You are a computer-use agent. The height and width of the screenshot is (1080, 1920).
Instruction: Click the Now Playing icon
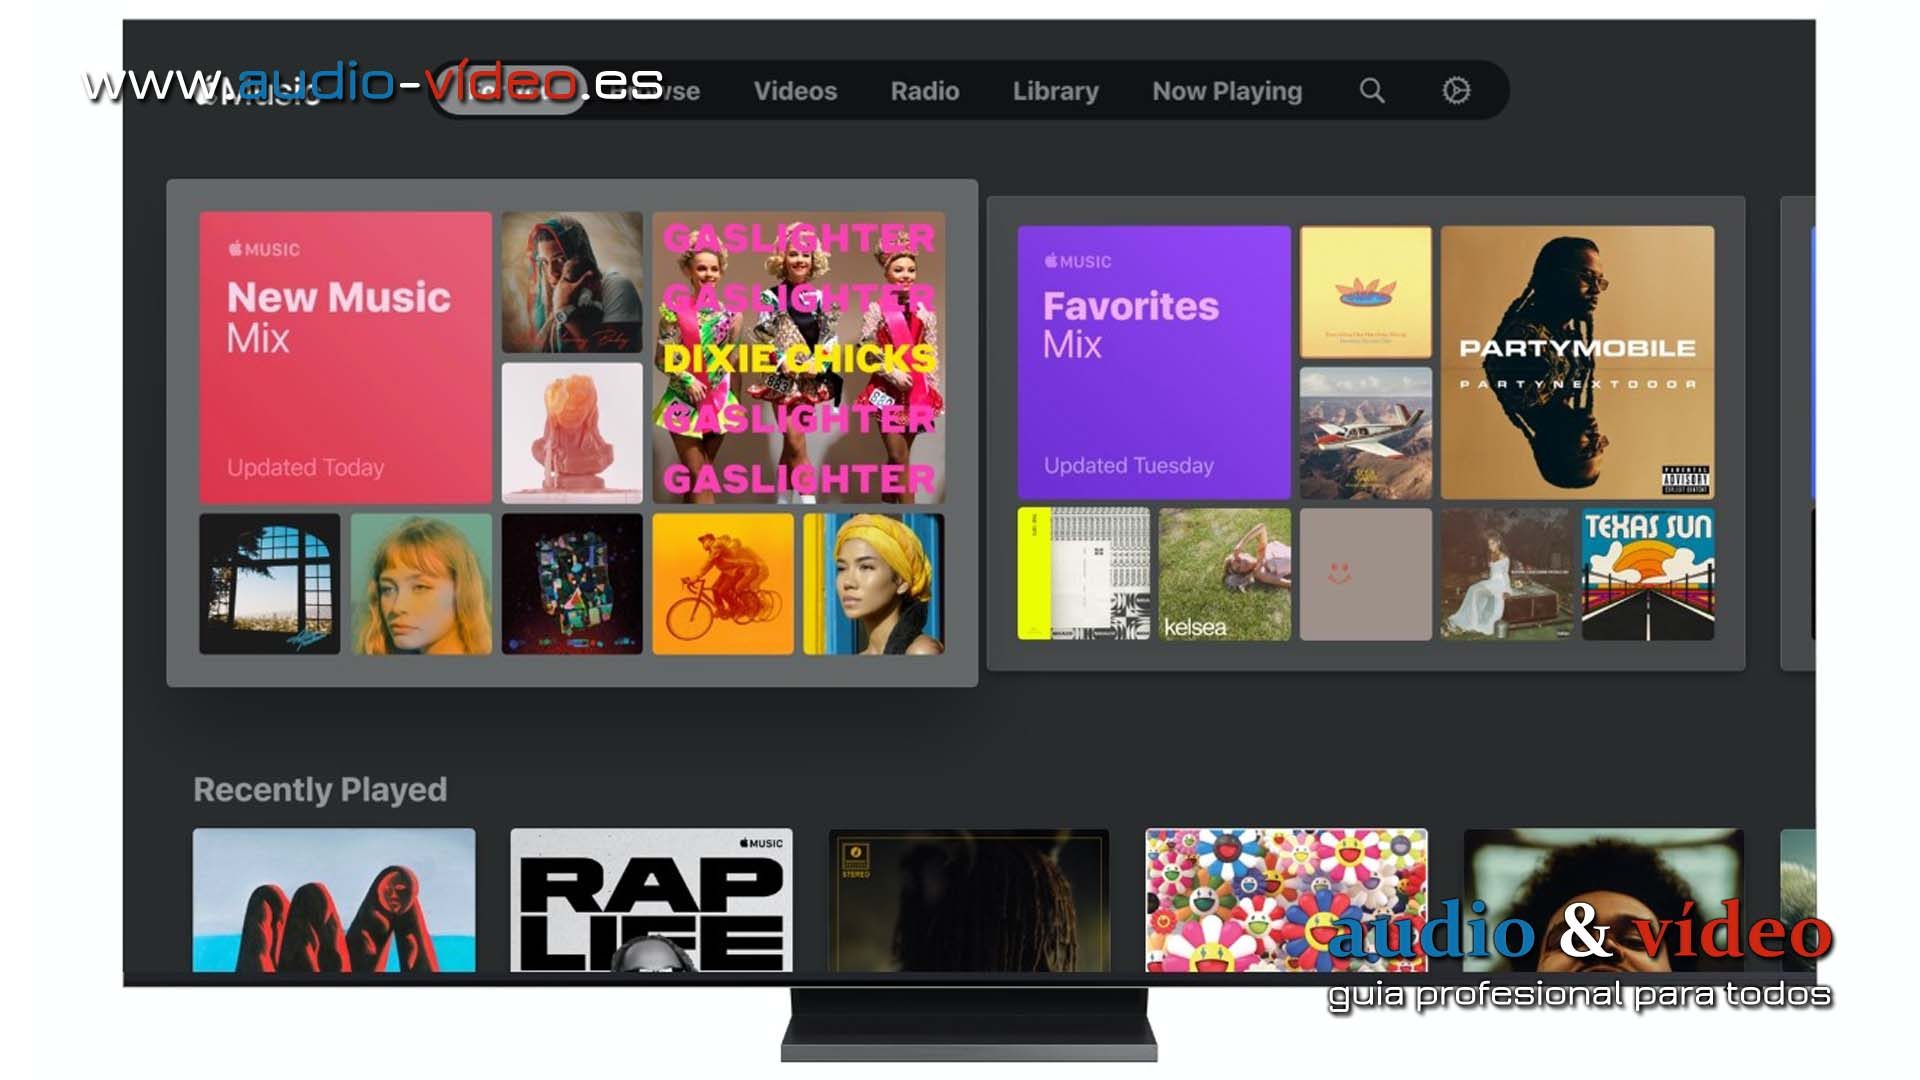tap(1224, 91)
